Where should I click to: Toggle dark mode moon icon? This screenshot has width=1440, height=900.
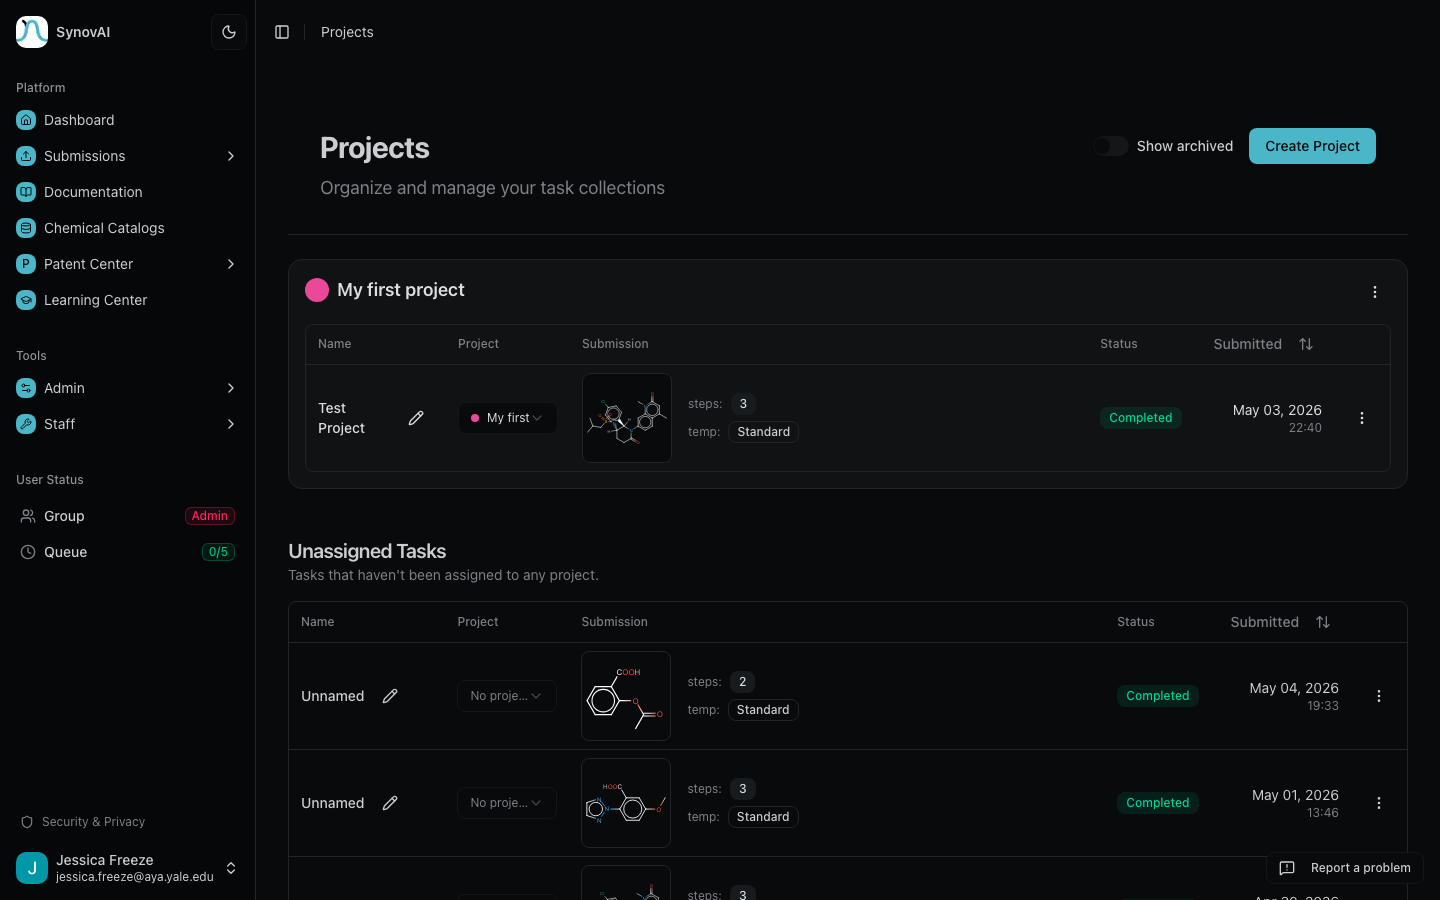tap(229, 32)
